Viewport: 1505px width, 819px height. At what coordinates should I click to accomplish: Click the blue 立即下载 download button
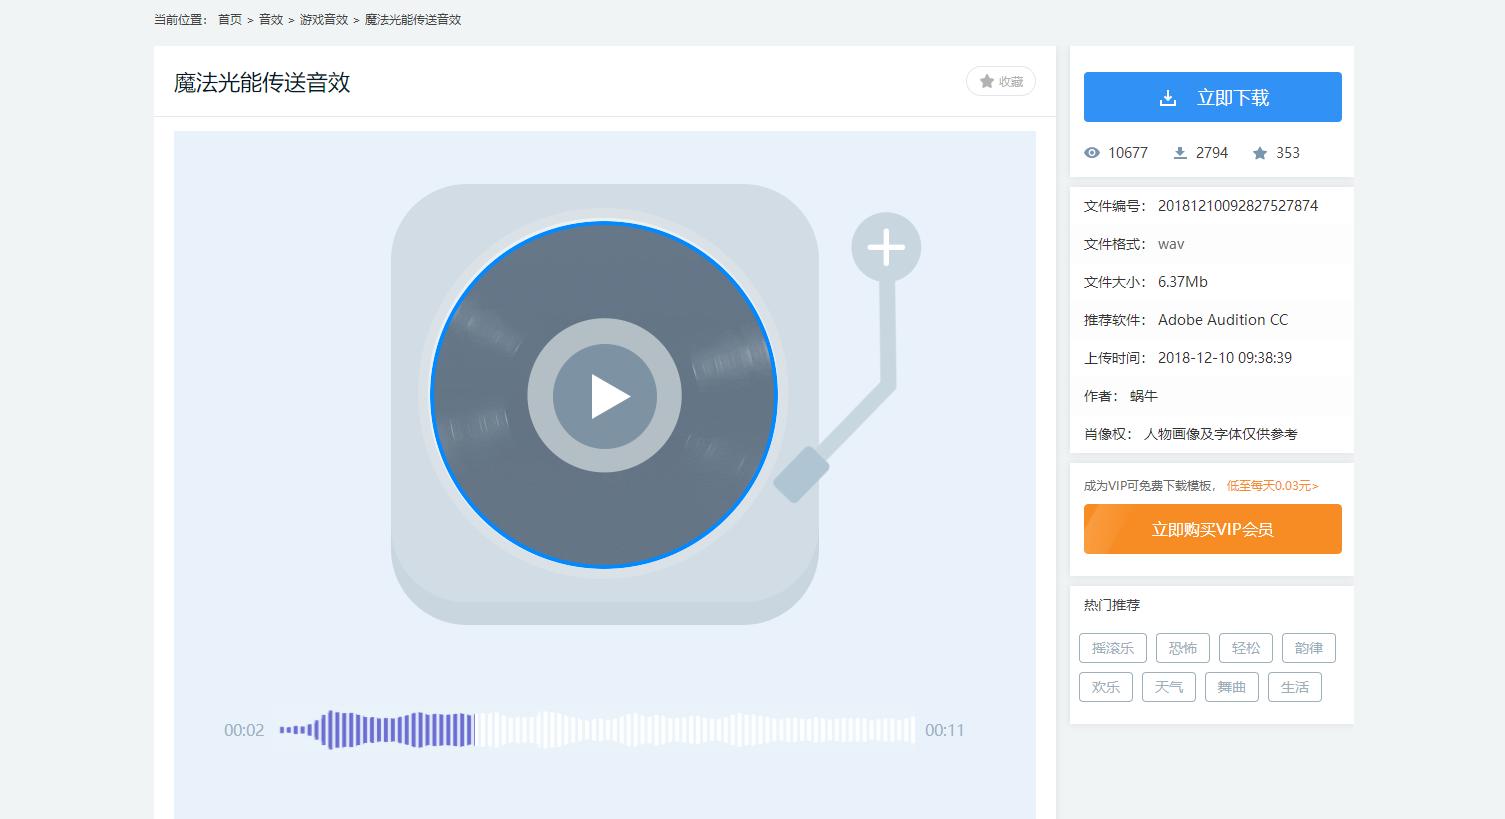[1212, 97]
